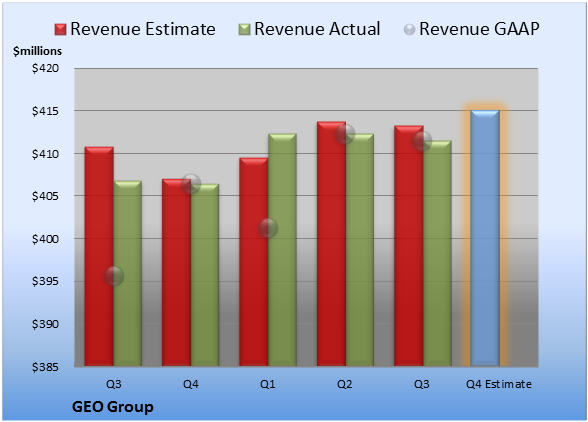Select the "Revenue Estimate" legend label
Screen dimensions: 588x422
coord(143,29)
